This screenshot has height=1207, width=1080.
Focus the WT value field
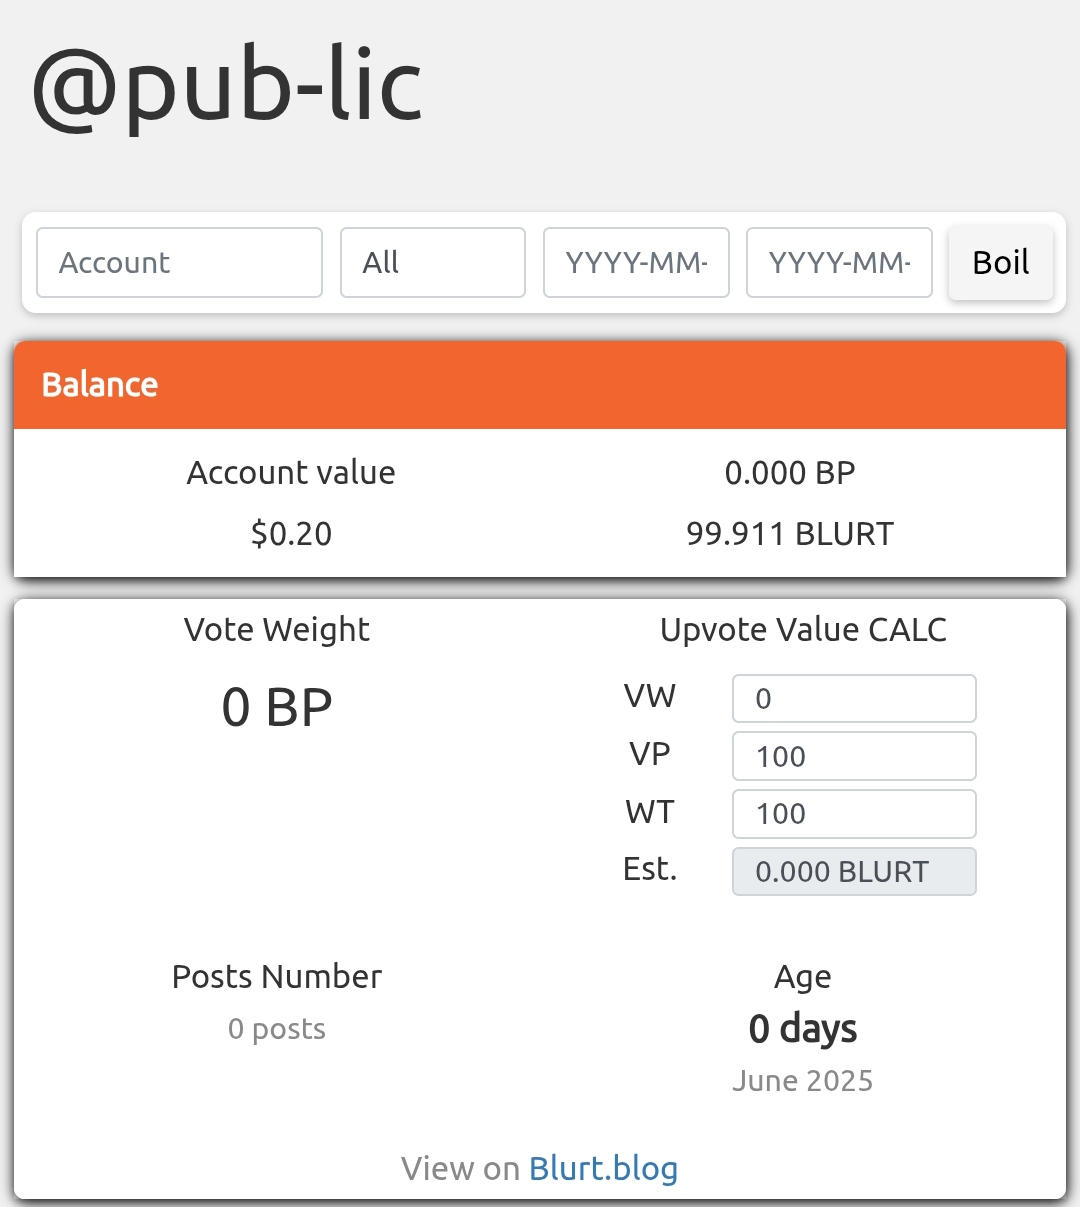(x=854, y=814)
